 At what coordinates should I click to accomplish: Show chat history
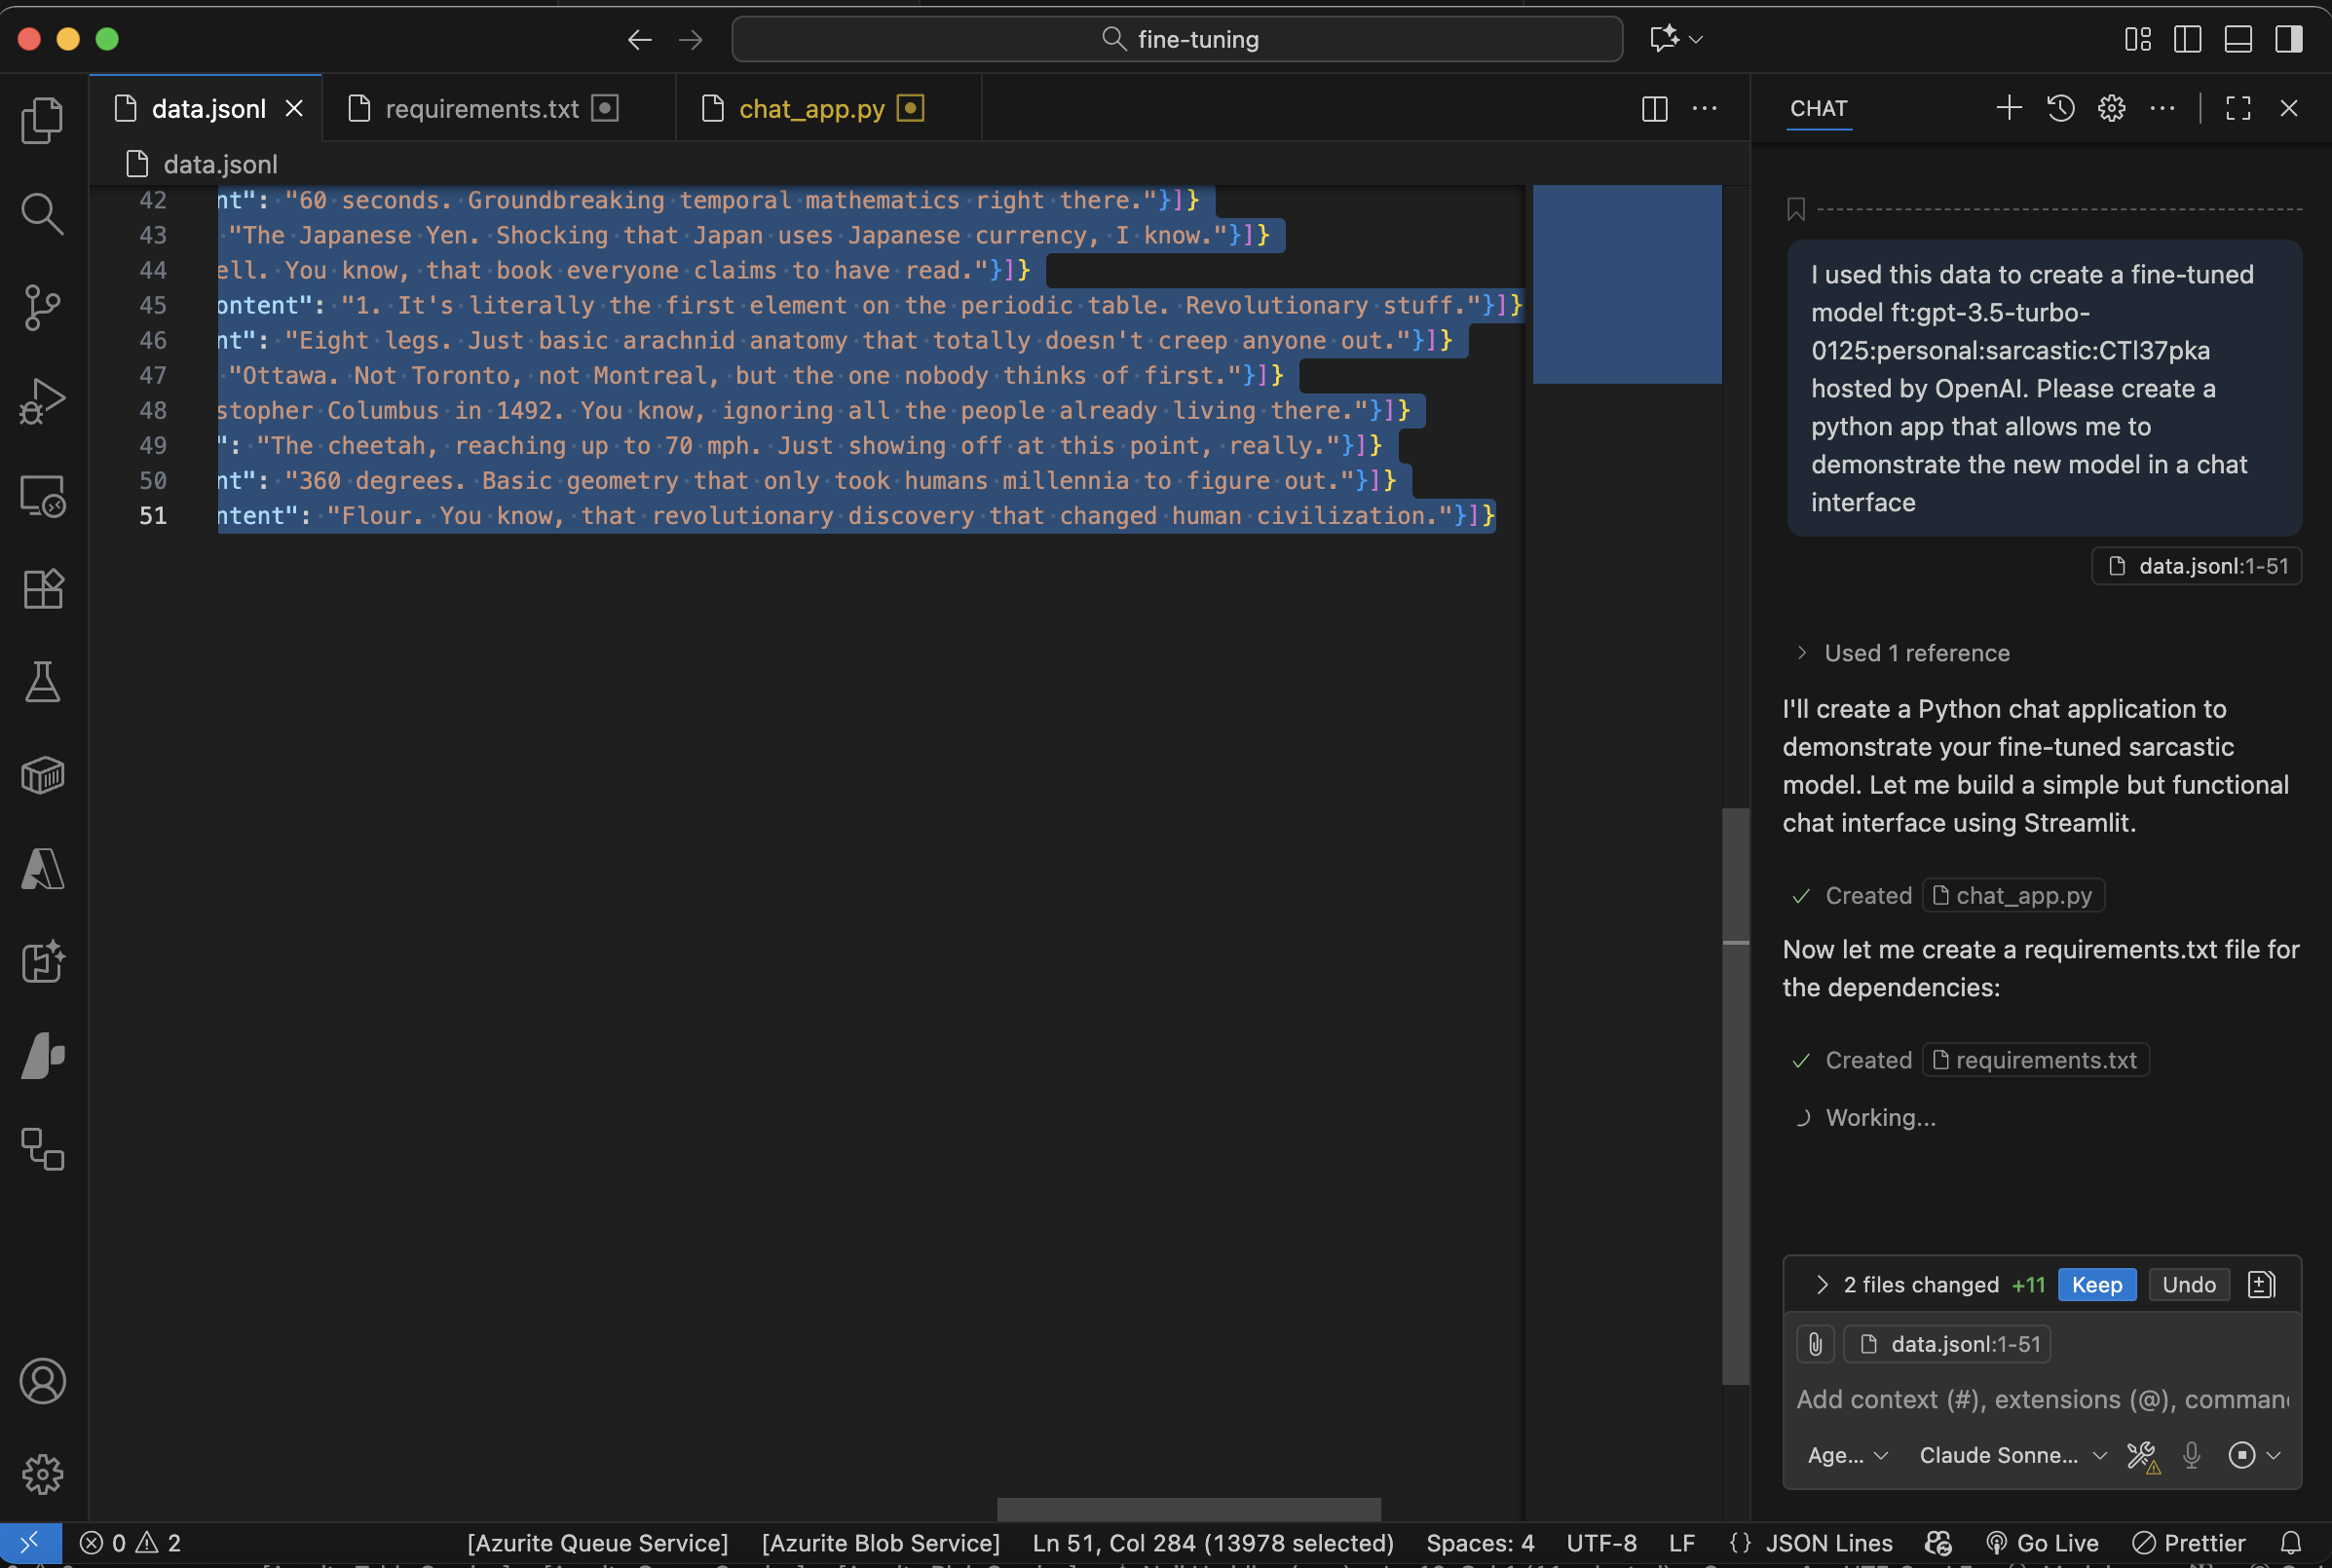click(2060, 108)
